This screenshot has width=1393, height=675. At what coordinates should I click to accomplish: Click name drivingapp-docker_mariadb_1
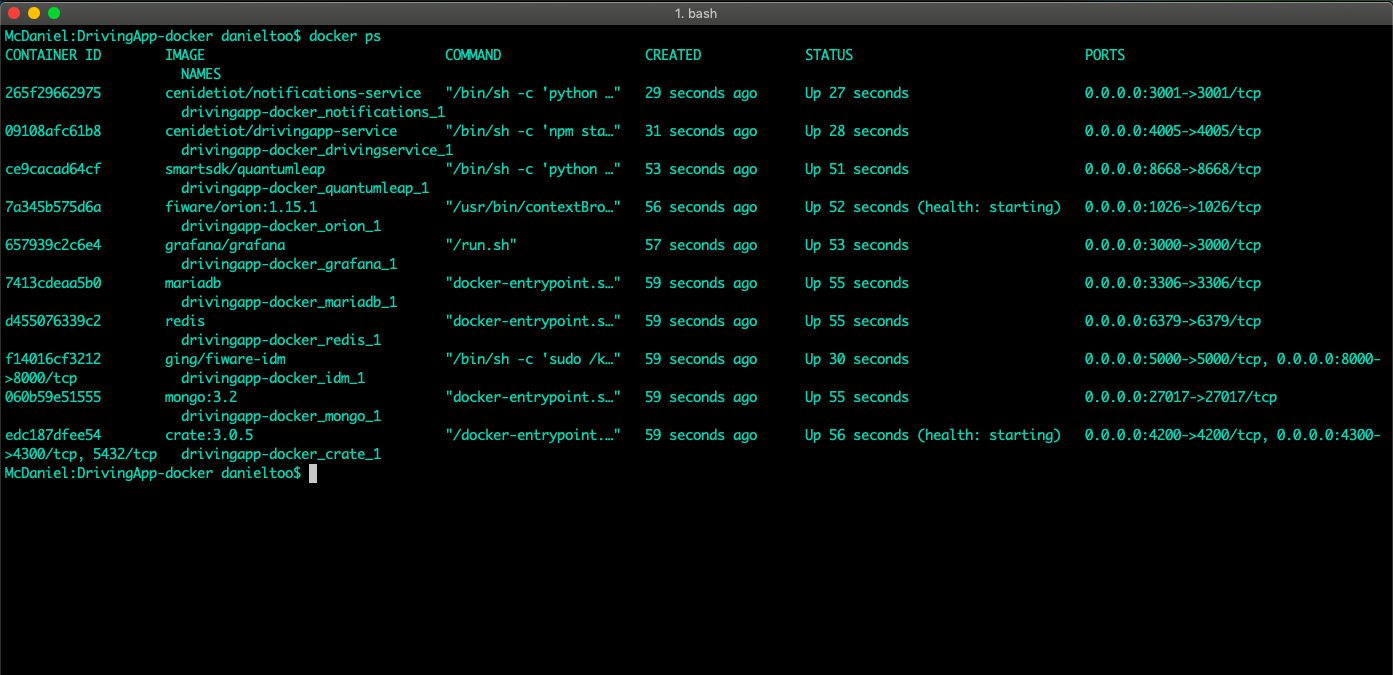click(289, 302)
